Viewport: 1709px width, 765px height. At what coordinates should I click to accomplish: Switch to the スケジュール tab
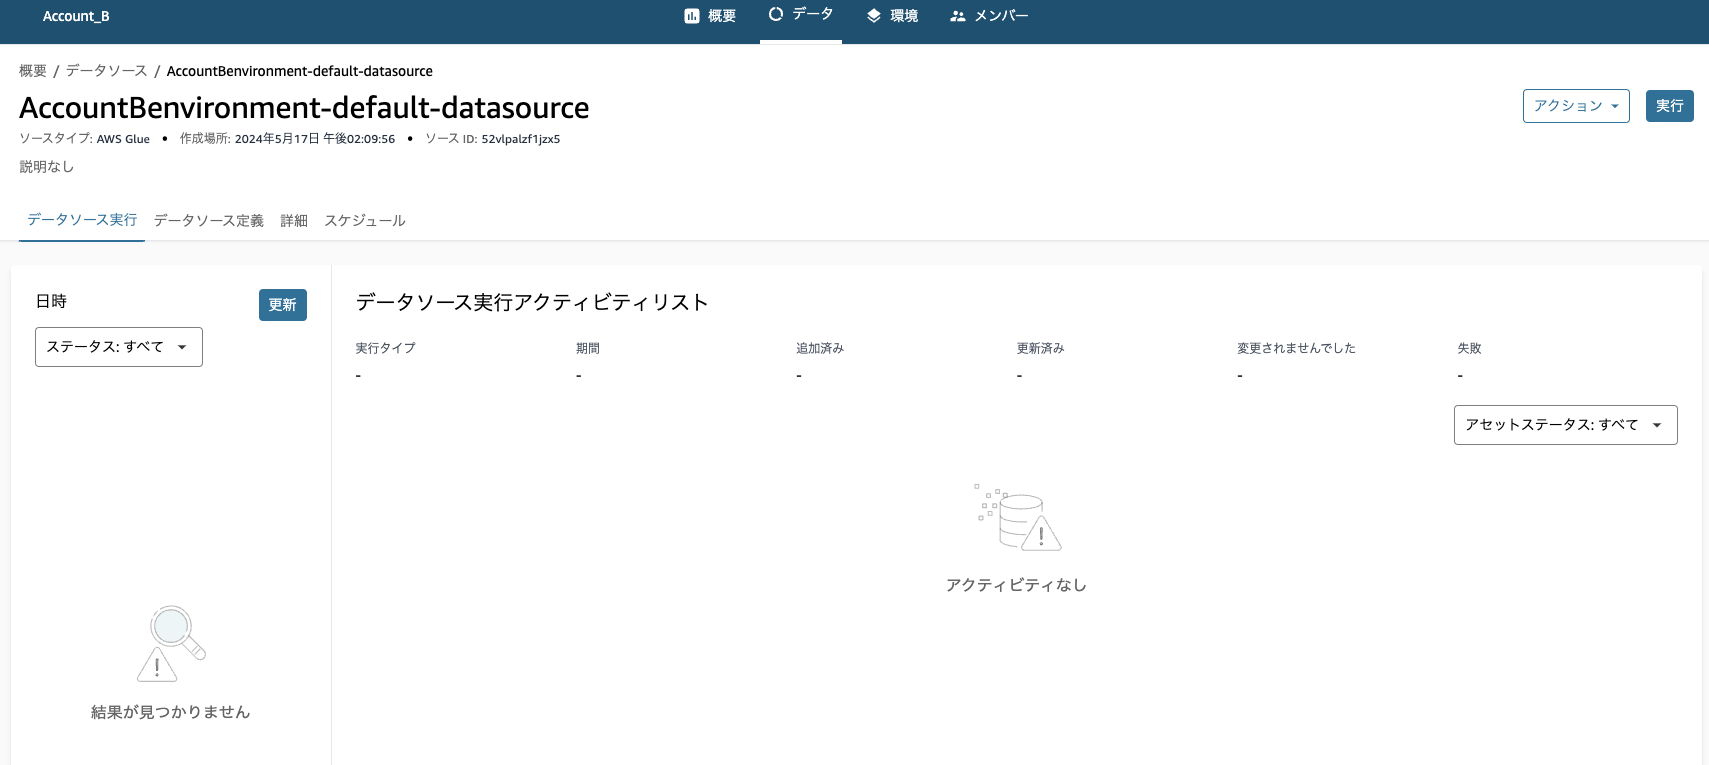pos(365,221)
